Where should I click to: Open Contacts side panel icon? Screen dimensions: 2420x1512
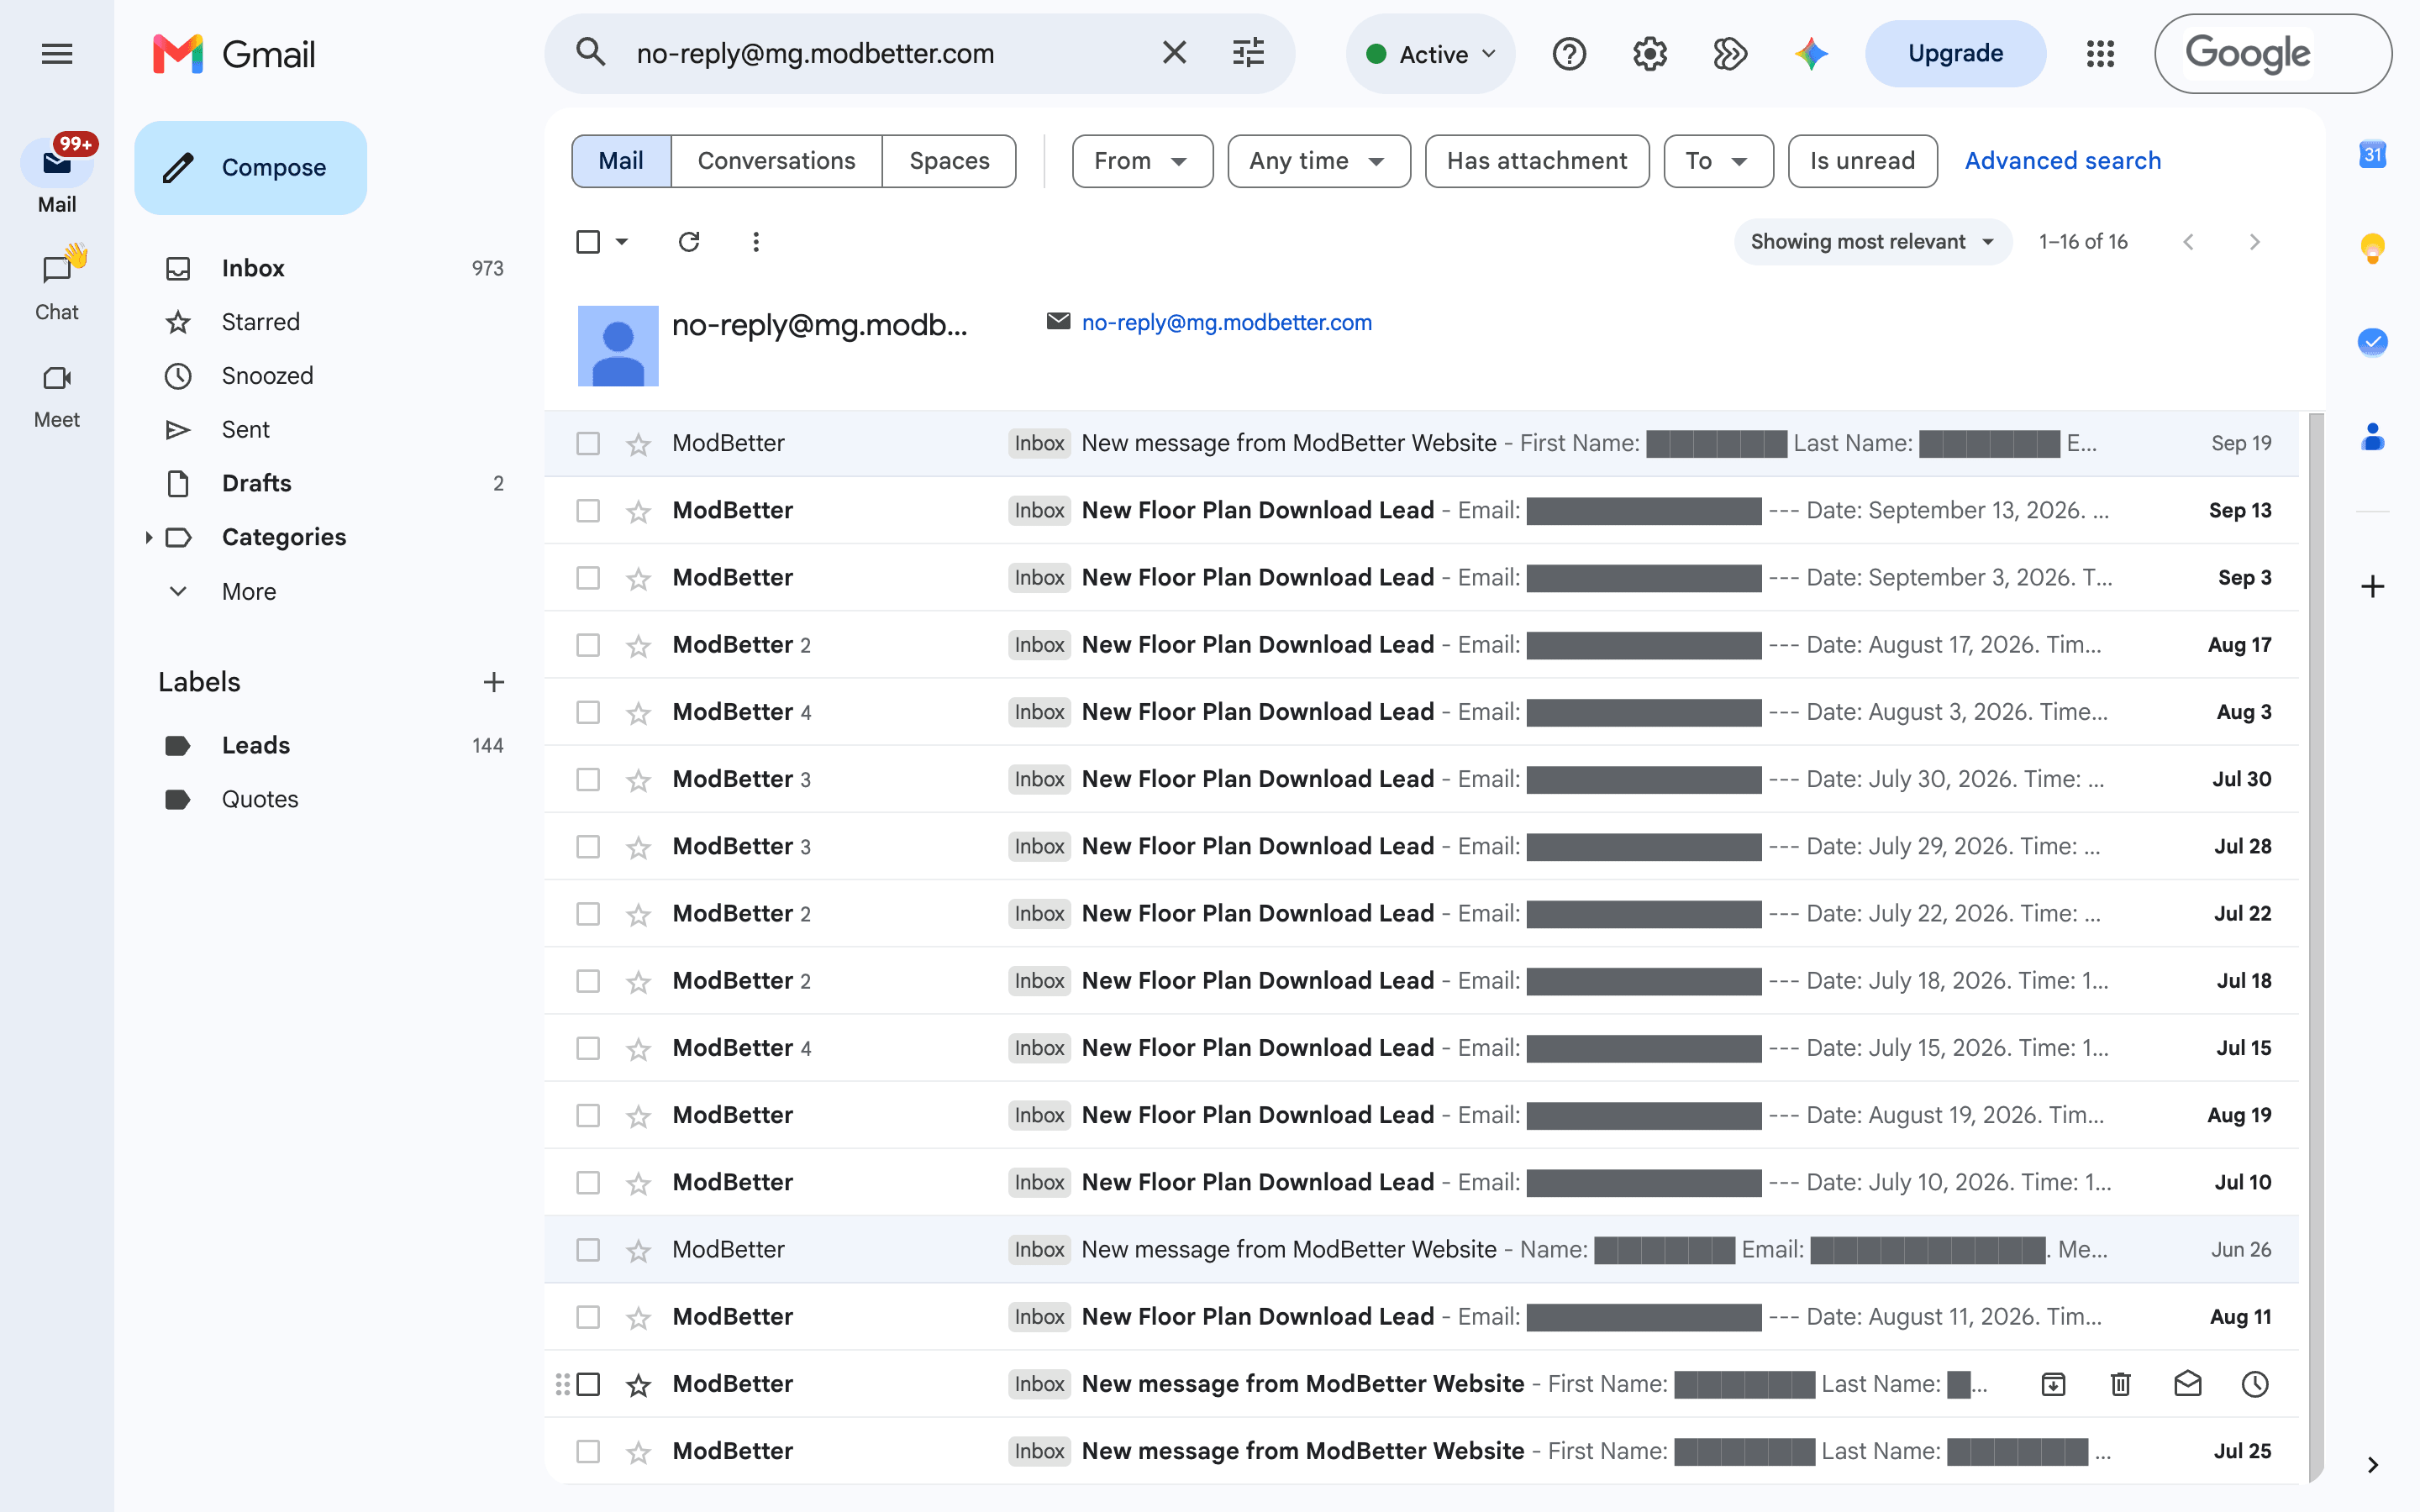pos(2372,437)
